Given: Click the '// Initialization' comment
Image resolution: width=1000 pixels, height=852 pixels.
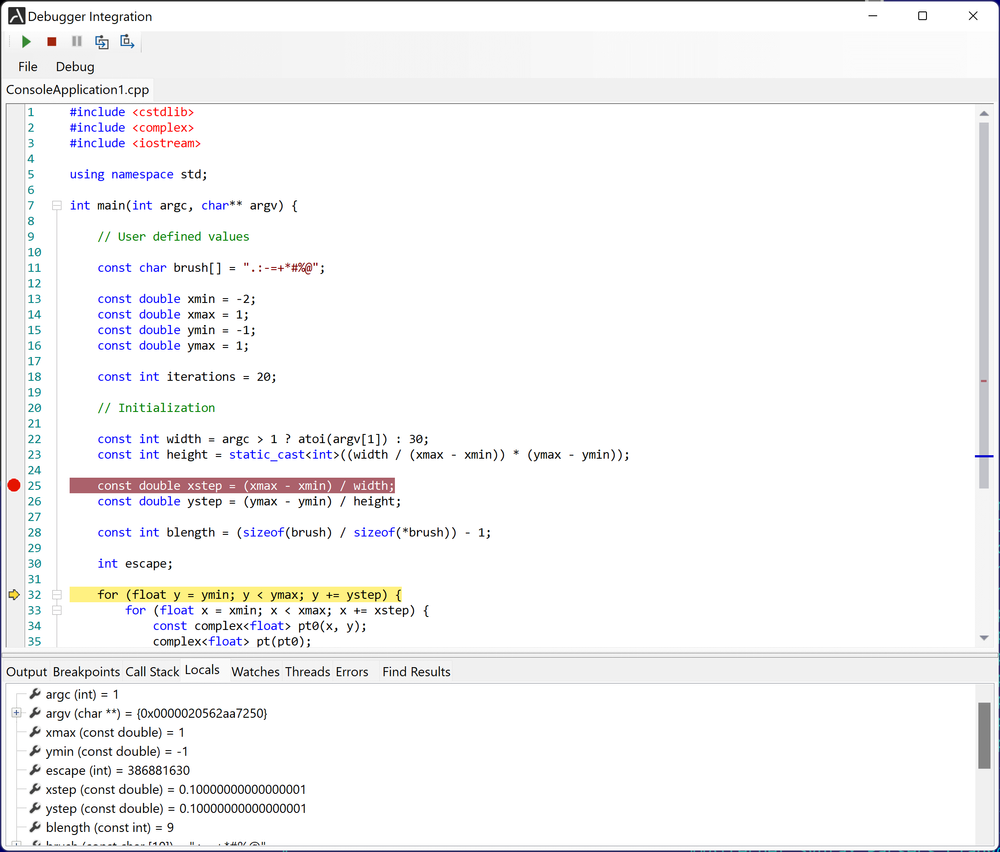Looking at the screenshot, I should coord(156,408).
